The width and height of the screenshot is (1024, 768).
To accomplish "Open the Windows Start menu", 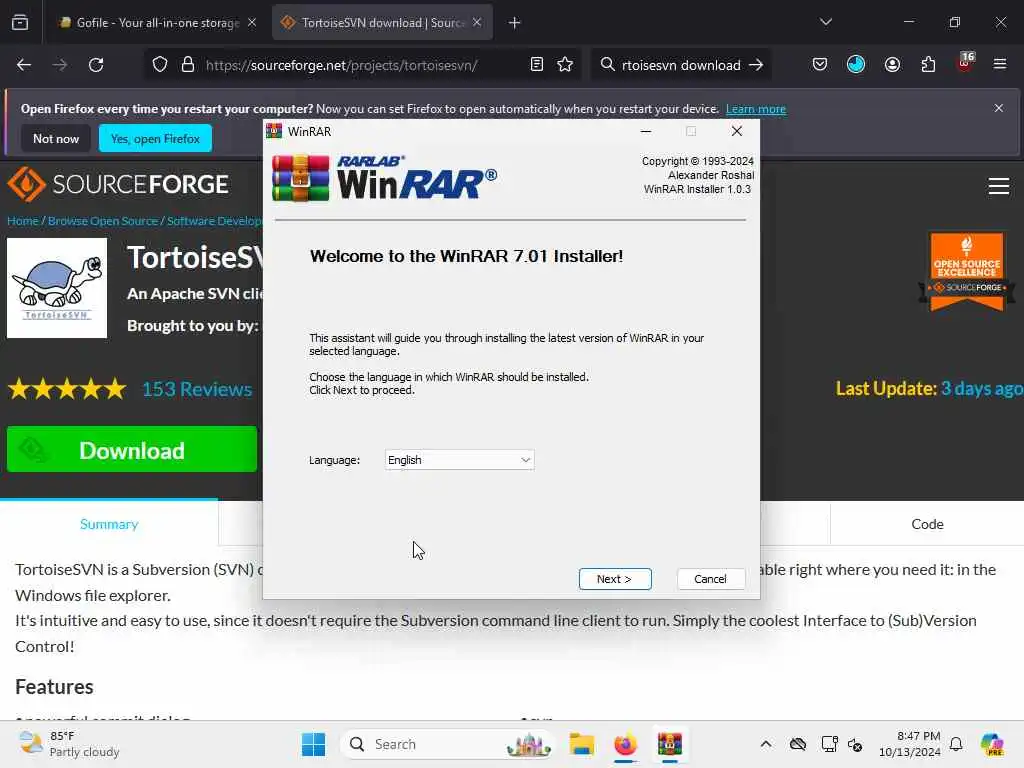I will point(313,744).
